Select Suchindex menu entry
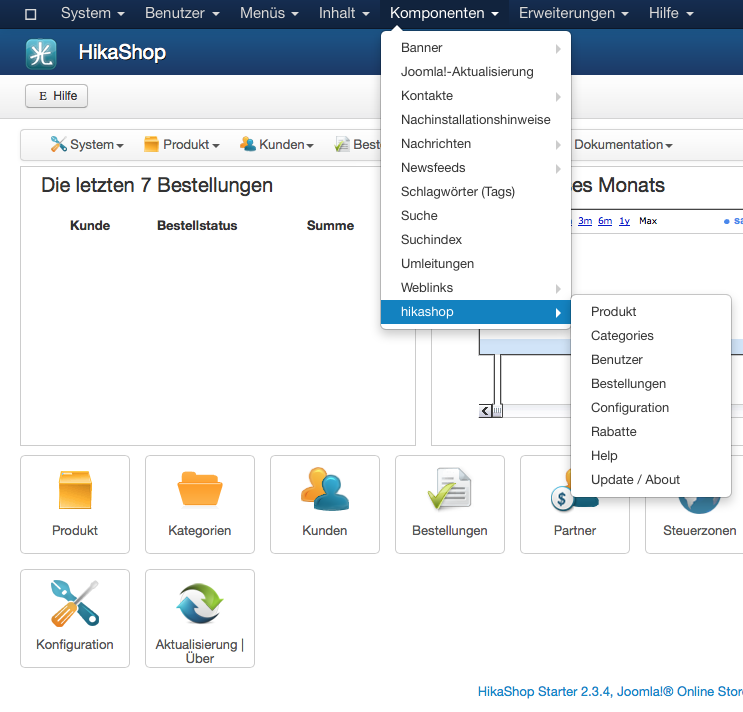This screenshot has width=743, height=712. coord(476,240)
